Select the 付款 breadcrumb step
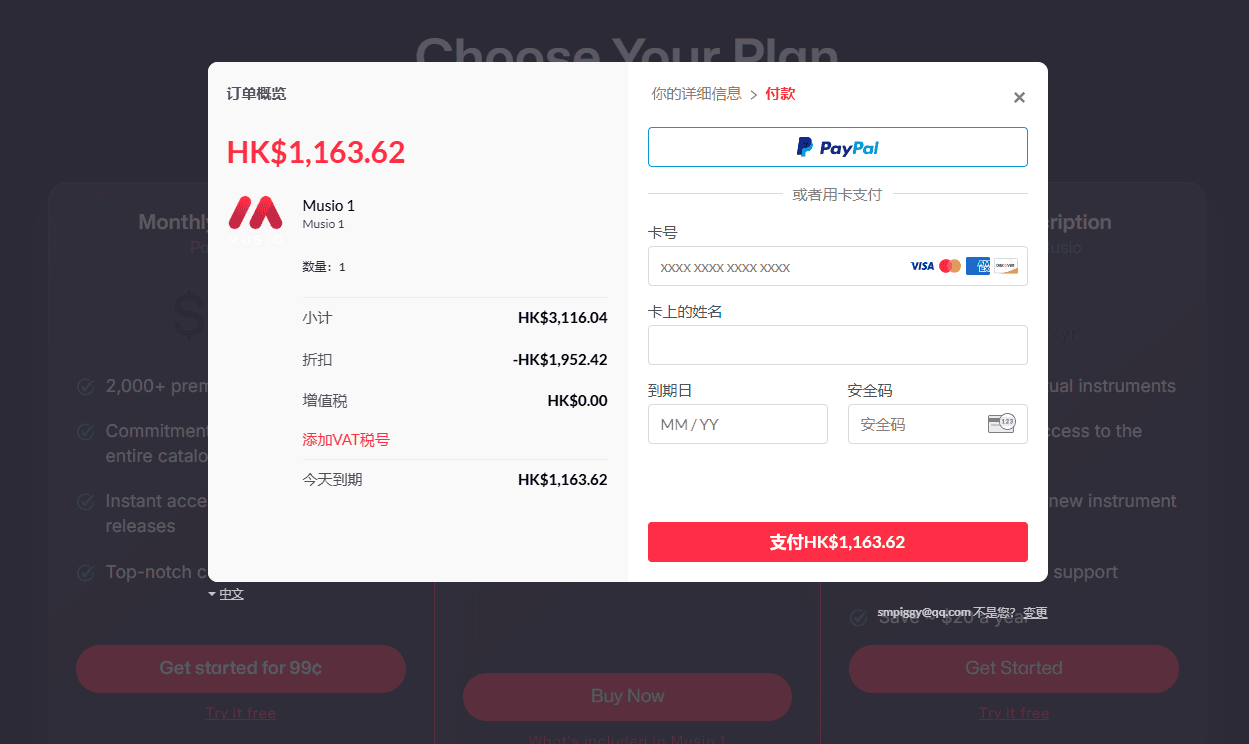The width and height of the screenshot is (1249, 744). coord(780,94)
